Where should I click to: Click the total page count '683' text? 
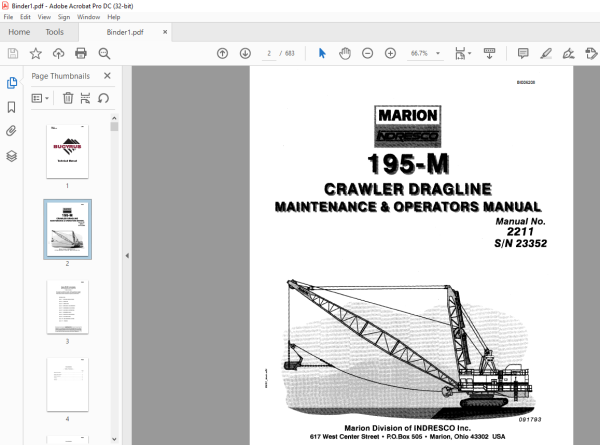pyautogui.click(x=290, y=53)
